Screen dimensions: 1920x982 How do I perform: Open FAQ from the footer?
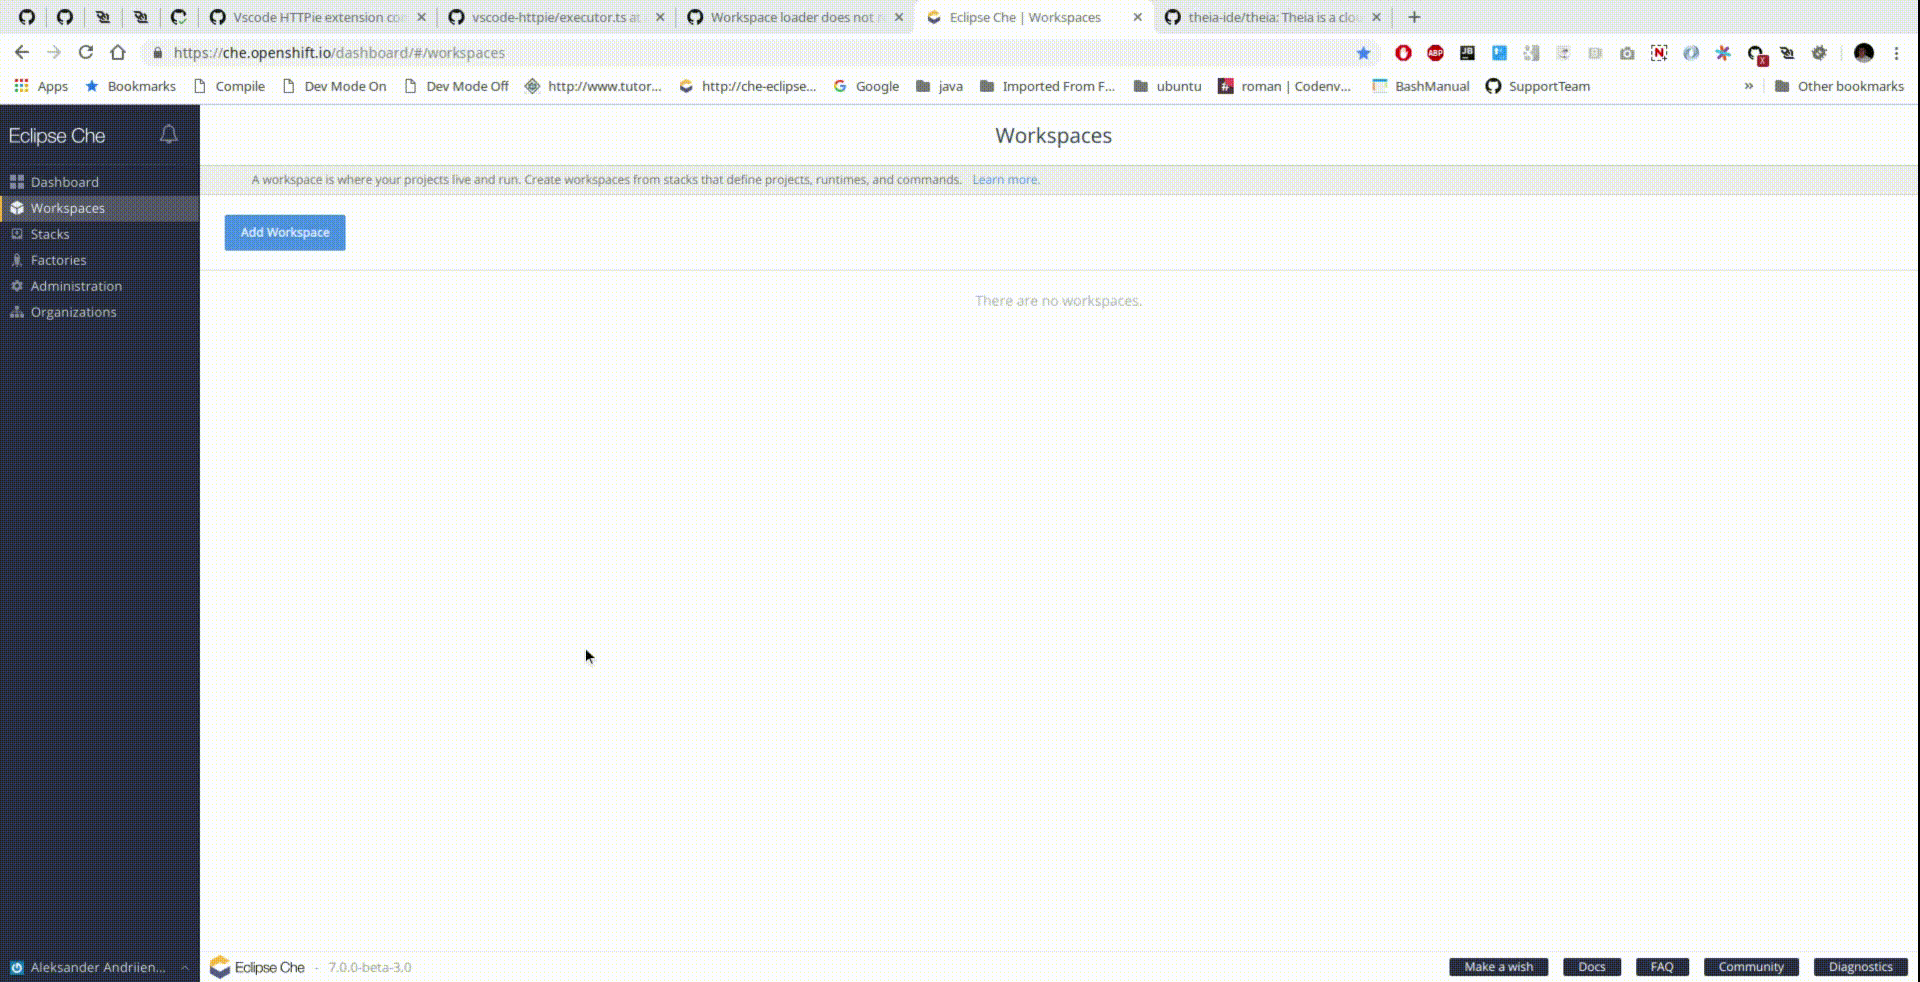(x=1662, y=967)
